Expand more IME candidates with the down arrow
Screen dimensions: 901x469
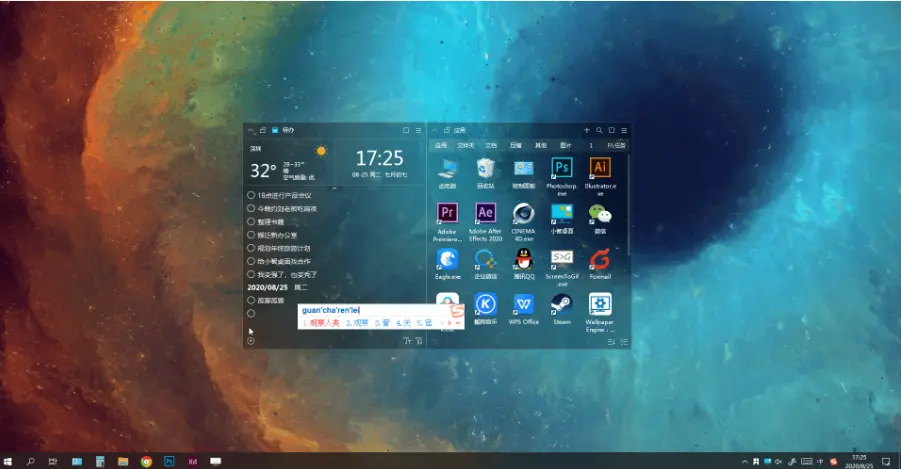(458, 323)
